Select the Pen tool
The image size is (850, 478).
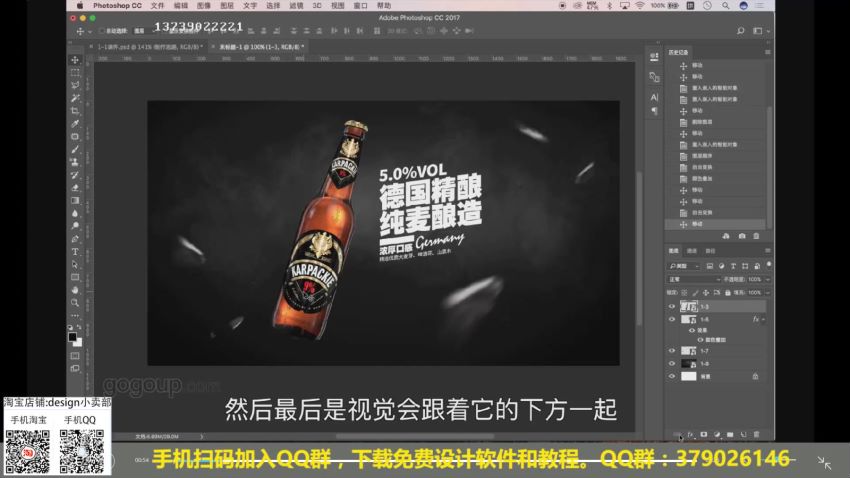75,239
